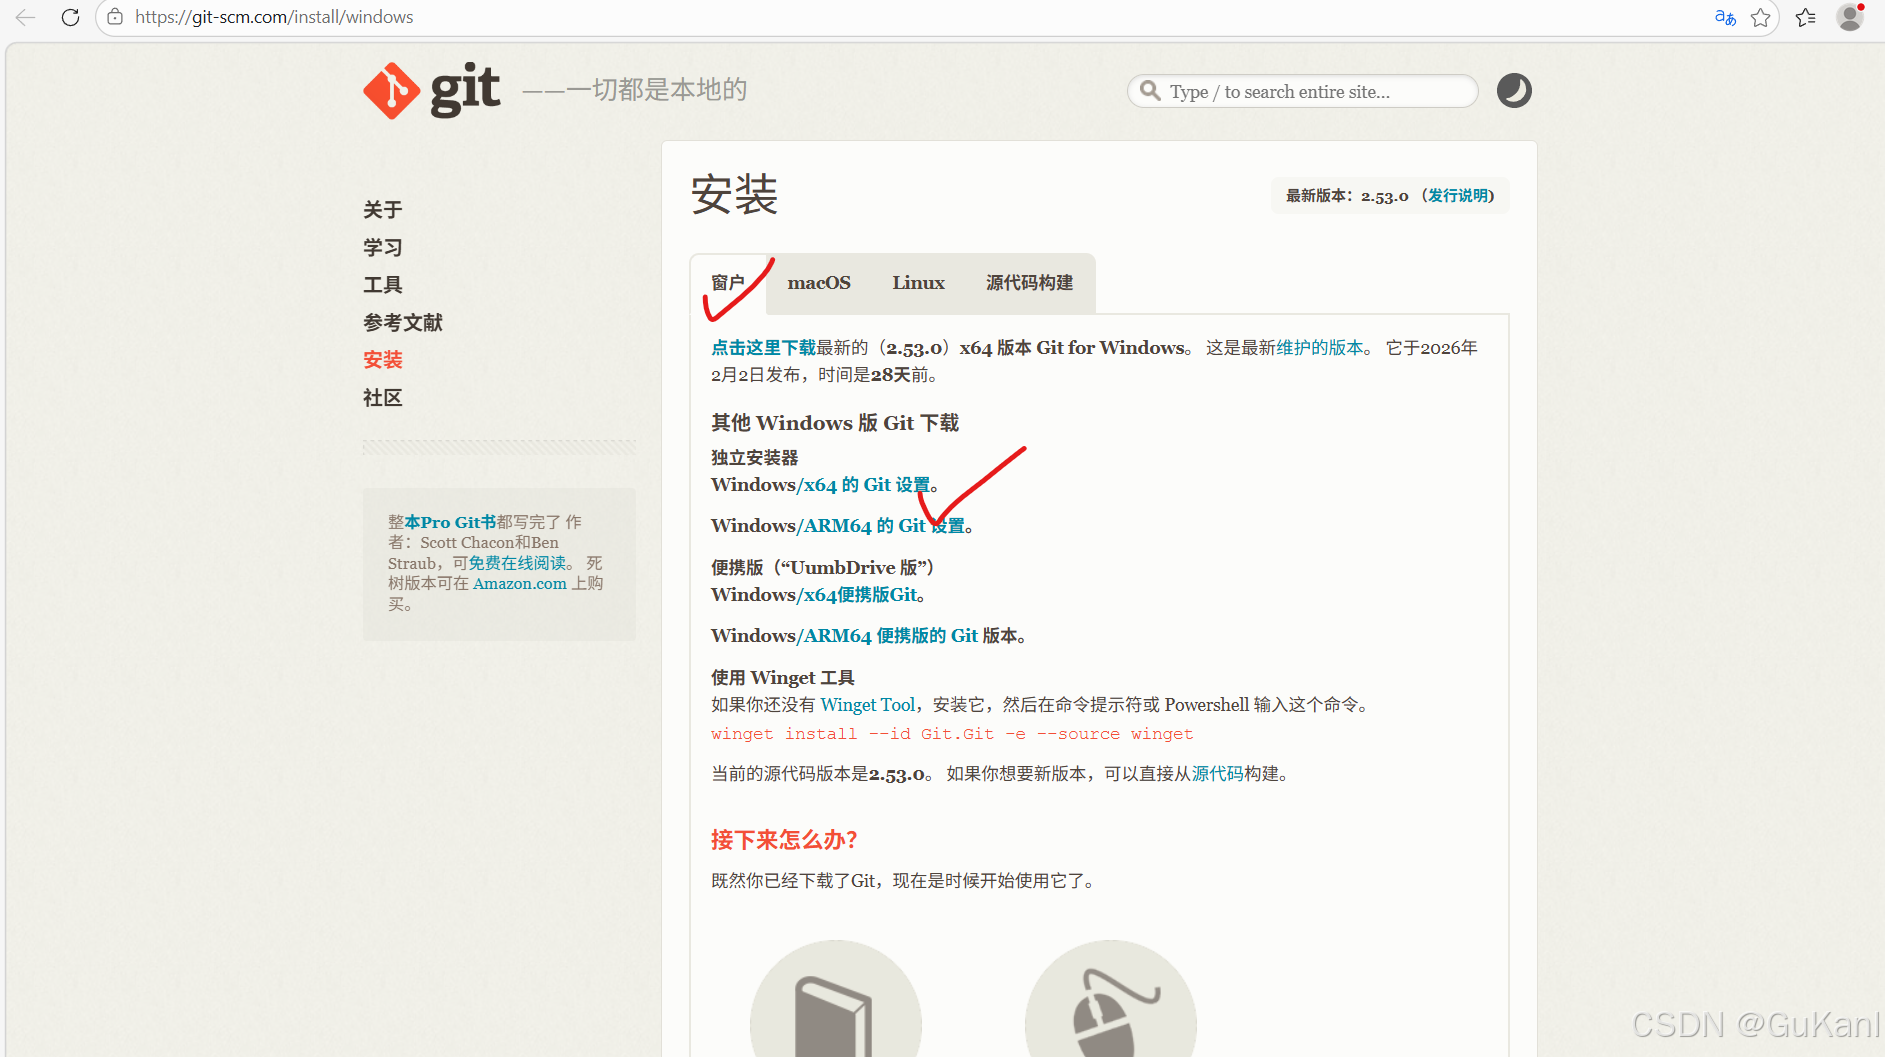Click the translate page icon
The height and width of the screenshot is (1057, 1885).
tap(1725, 17)
